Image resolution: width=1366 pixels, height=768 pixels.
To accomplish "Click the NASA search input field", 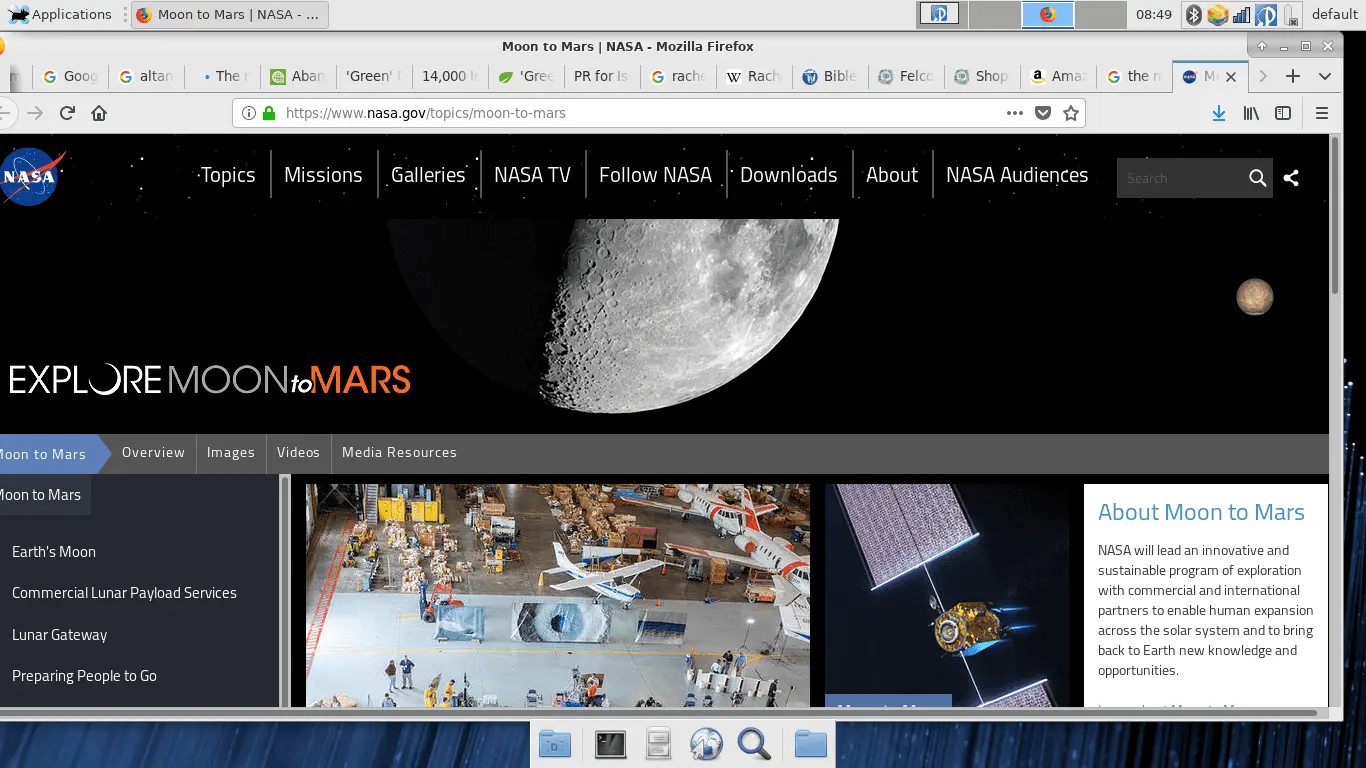I will coord(1180,178).
